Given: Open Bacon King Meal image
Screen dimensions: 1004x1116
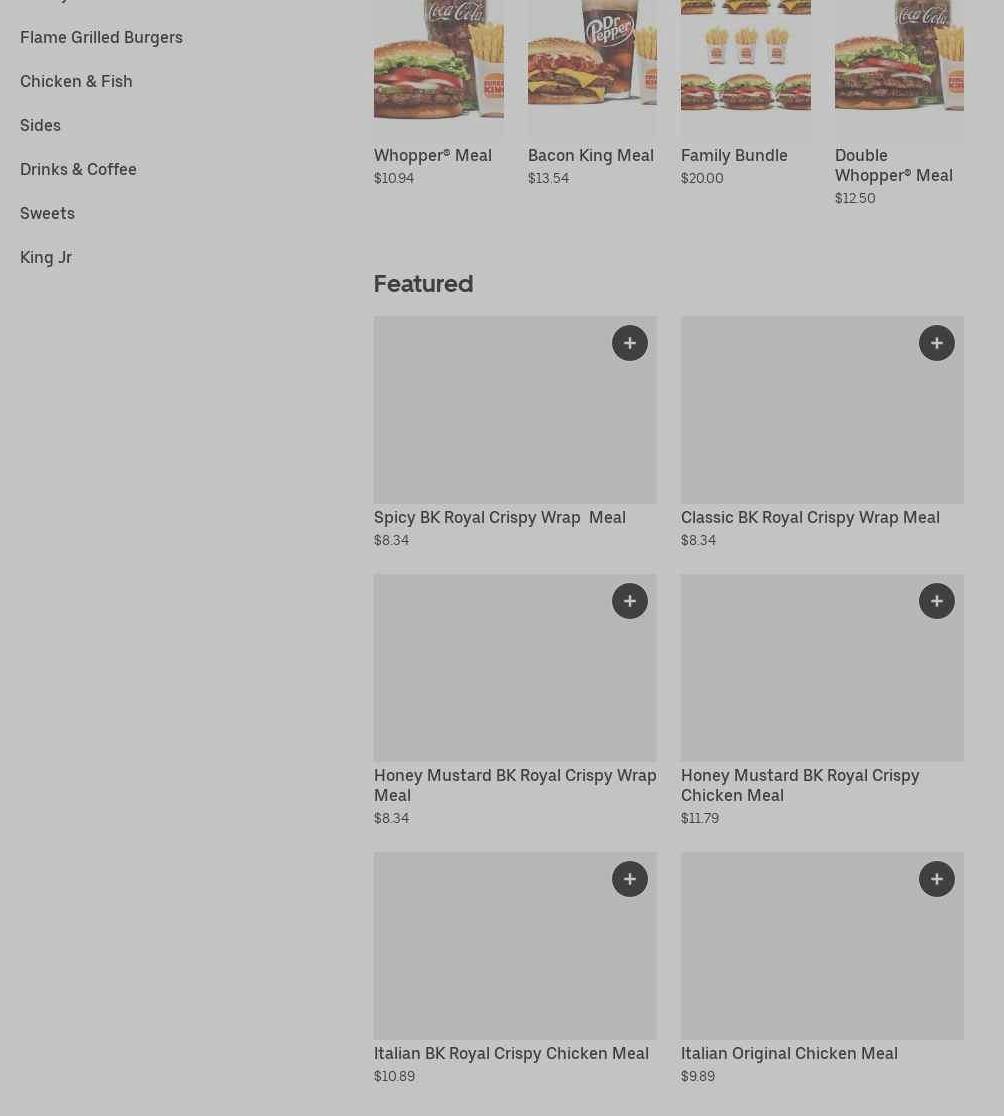Looking at the screenshot, I should [x=592, y=68].
